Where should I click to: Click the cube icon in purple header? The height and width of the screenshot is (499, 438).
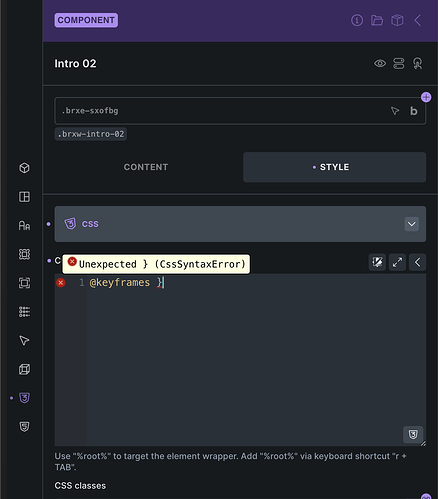pyautogui.click(x=397, y=20)
